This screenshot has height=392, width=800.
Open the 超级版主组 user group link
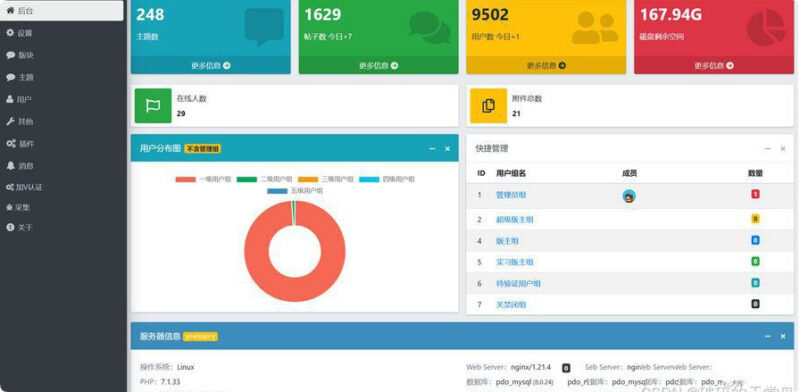click(x=515, y=219)
